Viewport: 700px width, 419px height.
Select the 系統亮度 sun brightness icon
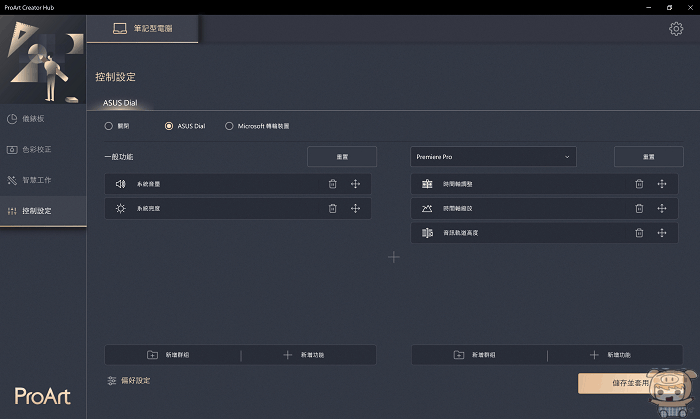[x=121, y=208]
